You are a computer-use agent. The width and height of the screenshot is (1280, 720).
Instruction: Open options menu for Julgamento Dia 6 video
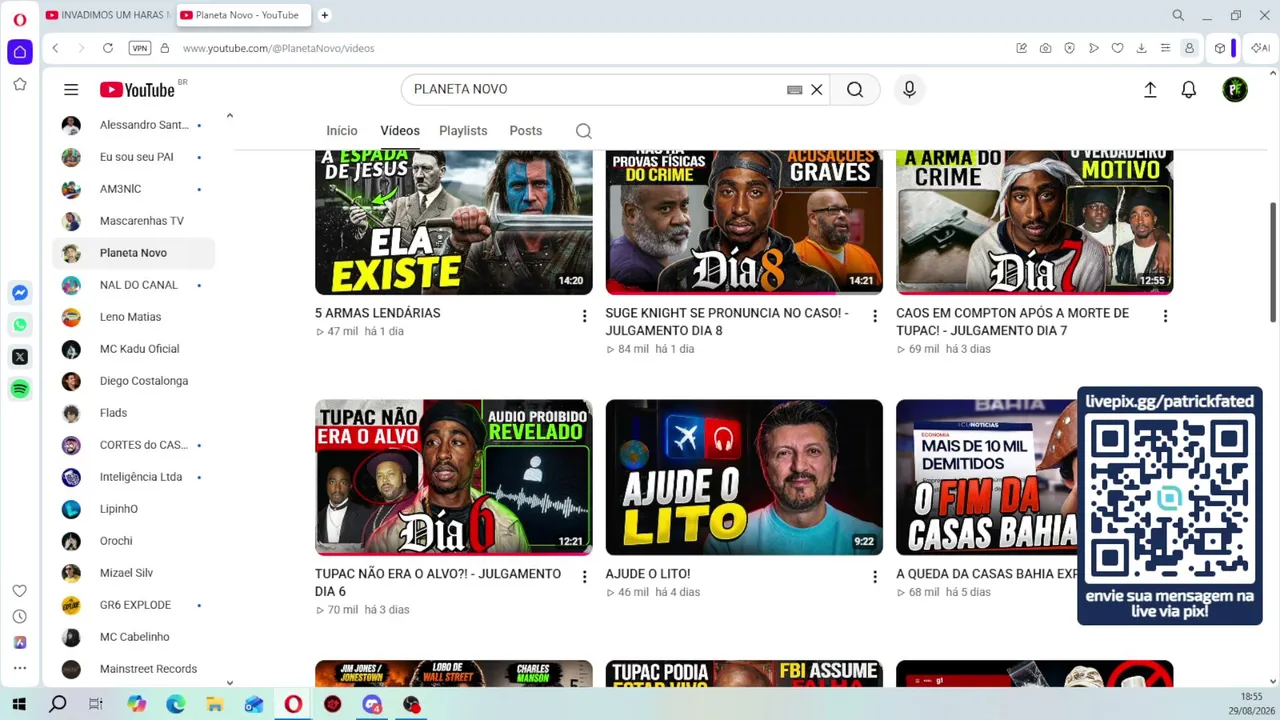[x=584, y=577]
